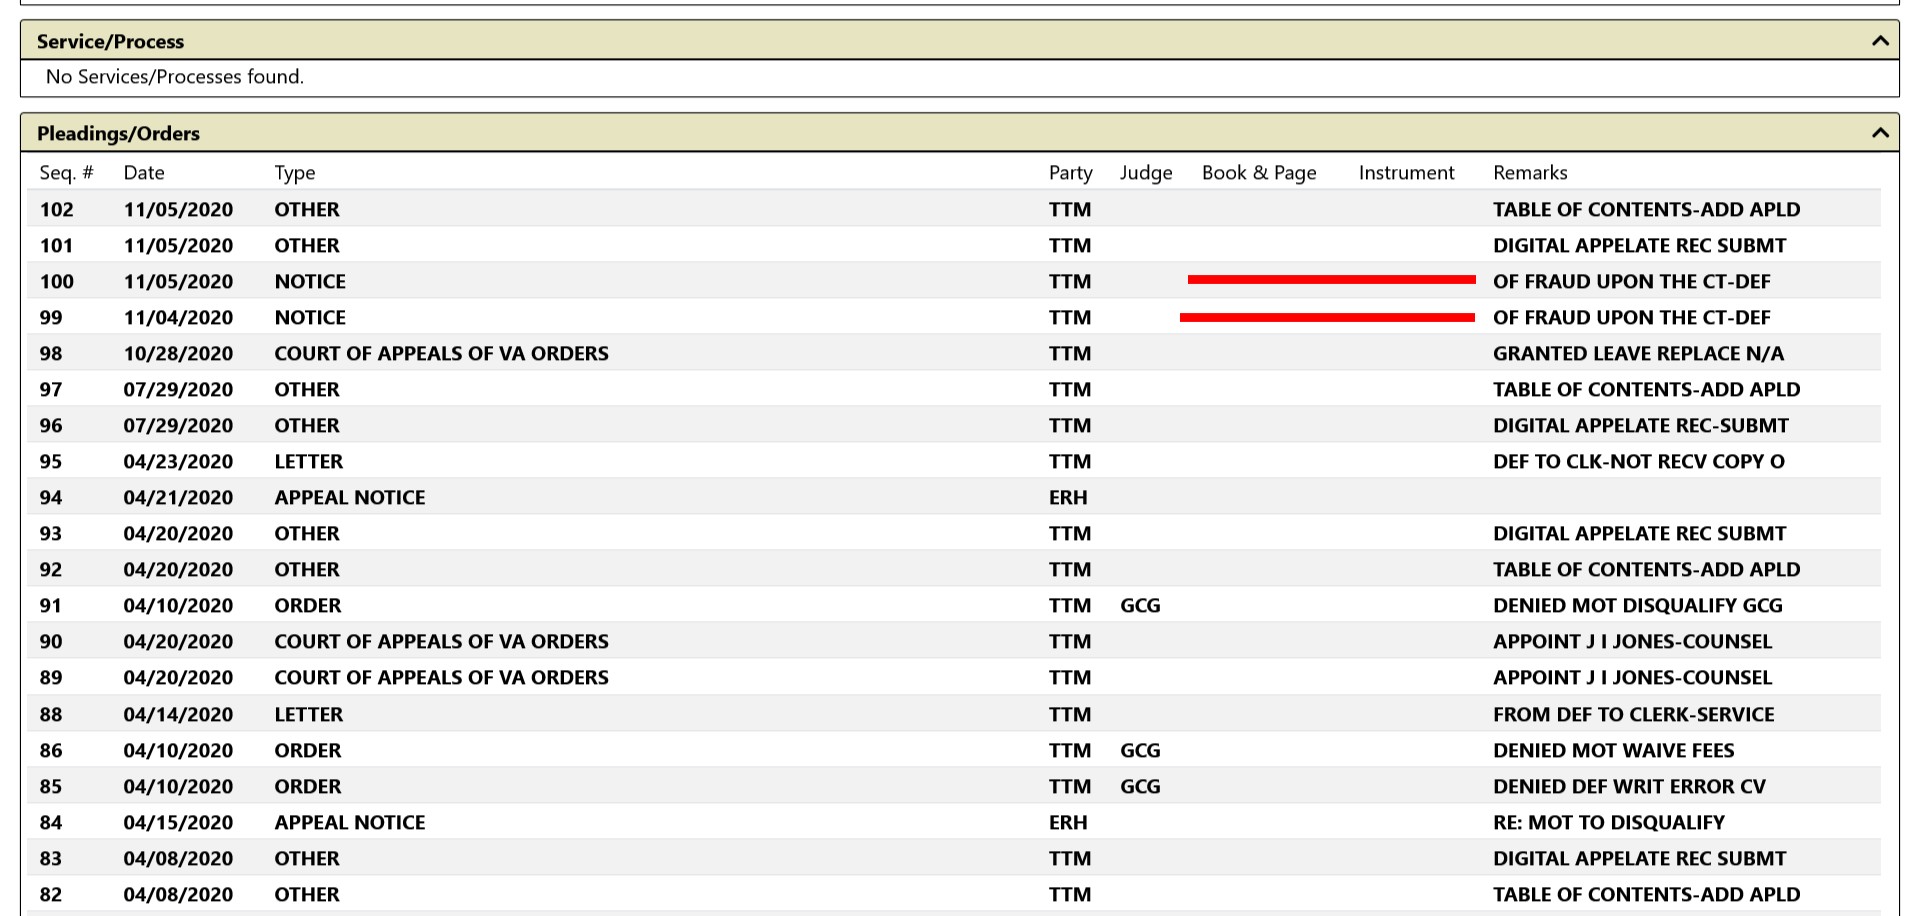Click GCG judge in row 91
This screenshot has height=916, width=1920.
pyautogui.click(x=1140, y=605)
